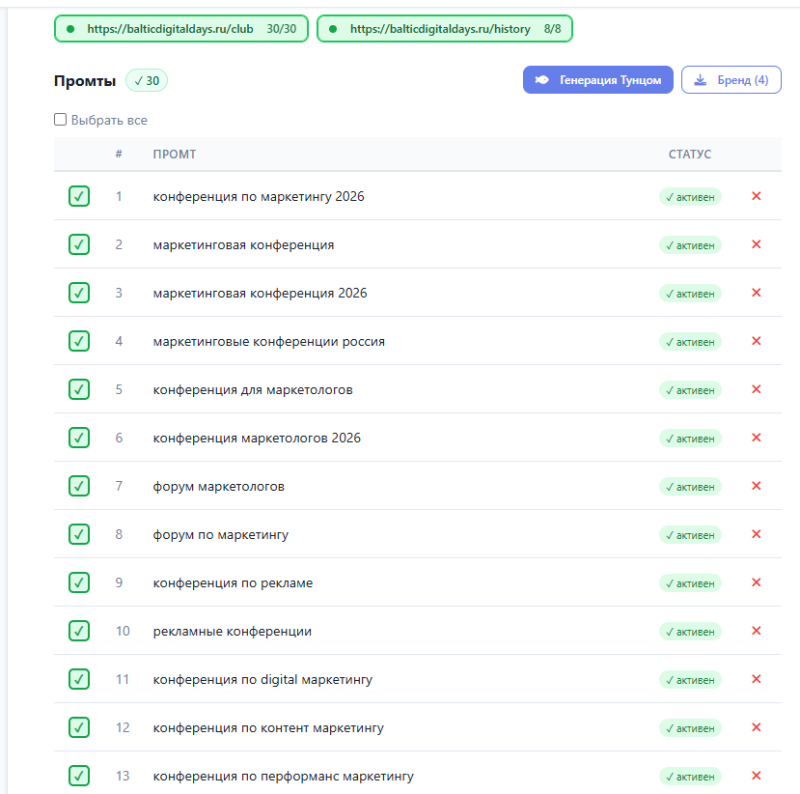
Task: Toggle checkbox for «конференция для маркетологов»
Action: click(79, 389)
